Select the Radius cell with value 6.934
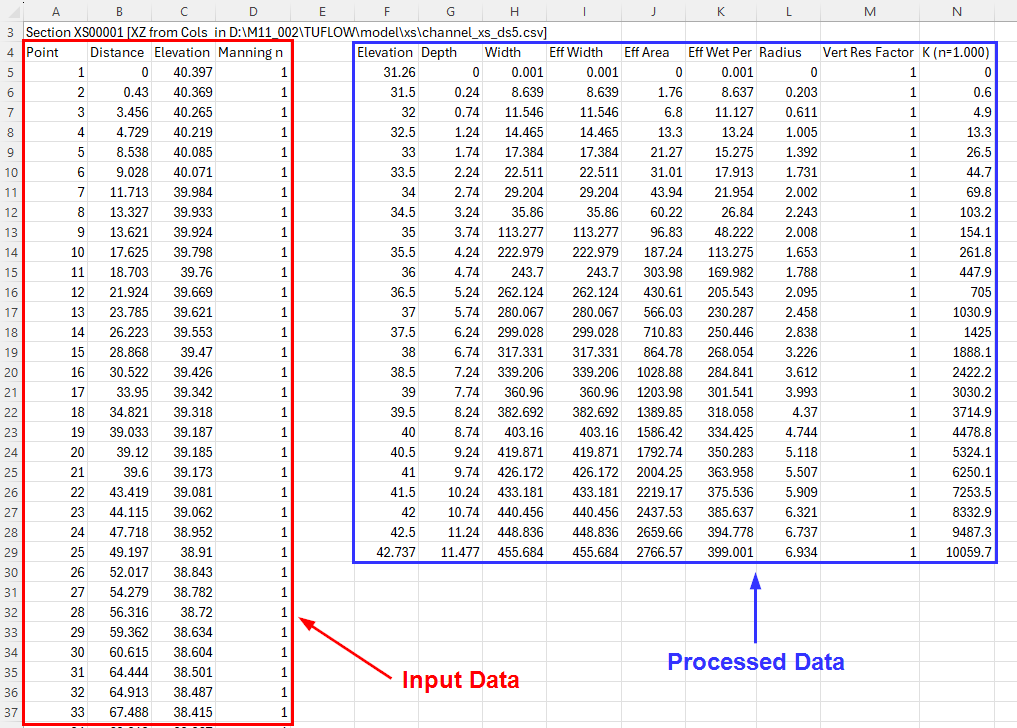 coord(787,552)
